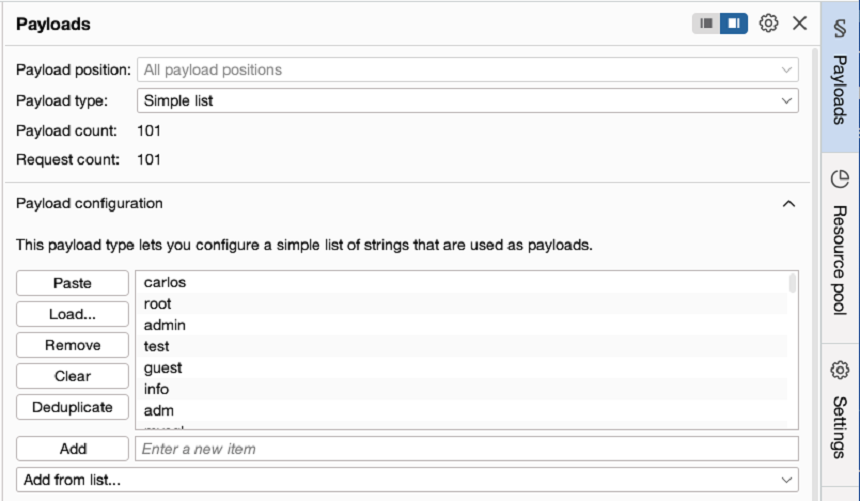Switch to the list-style panel layout icon
The height and width of the screenshot is (501, 860).
click(706, 23)
